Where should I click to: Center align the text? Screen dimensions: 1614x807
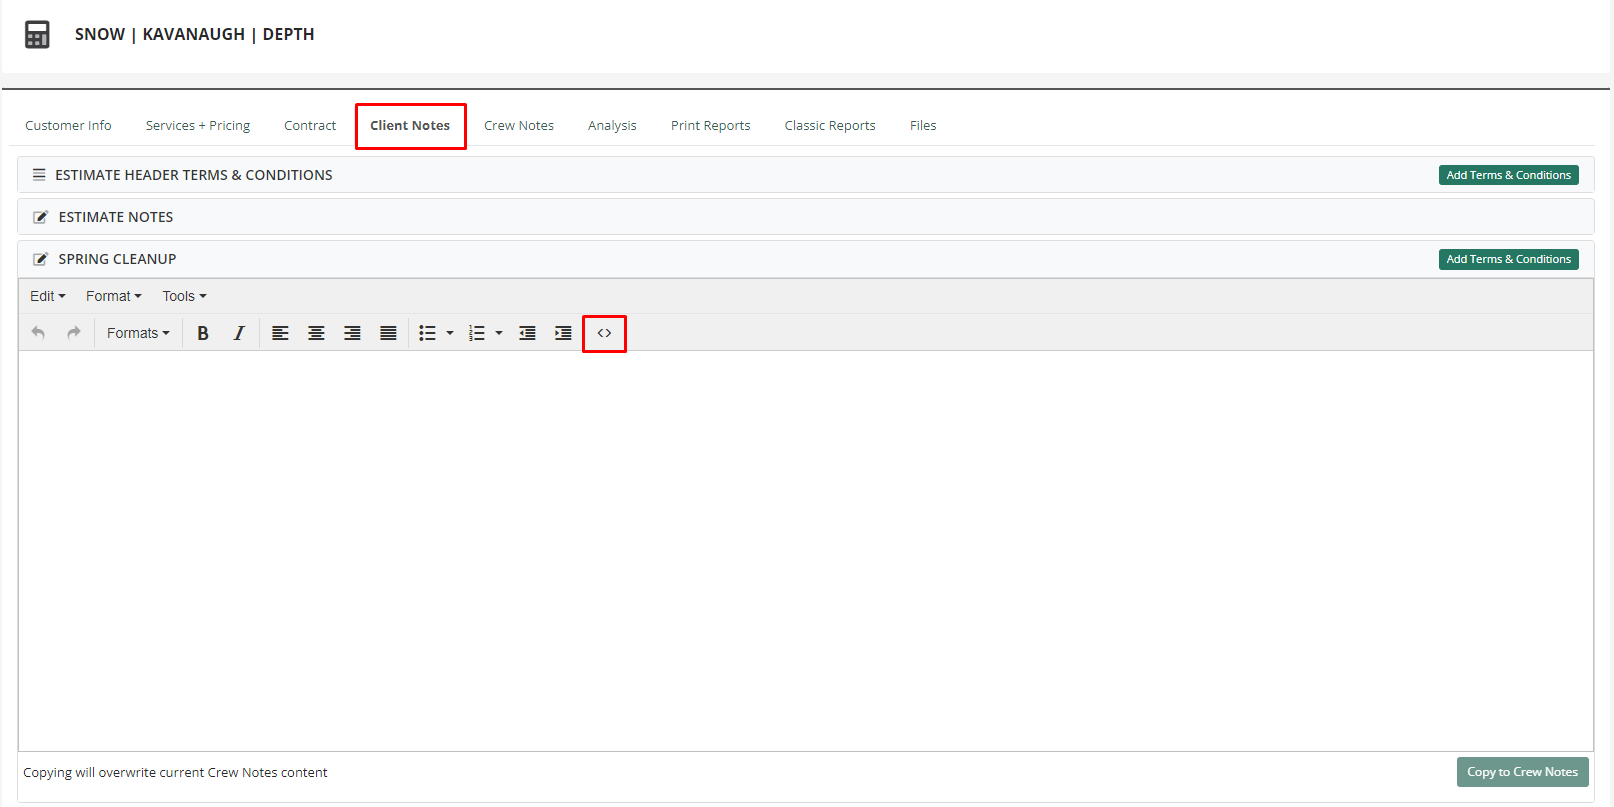click(x=316, y=333)
